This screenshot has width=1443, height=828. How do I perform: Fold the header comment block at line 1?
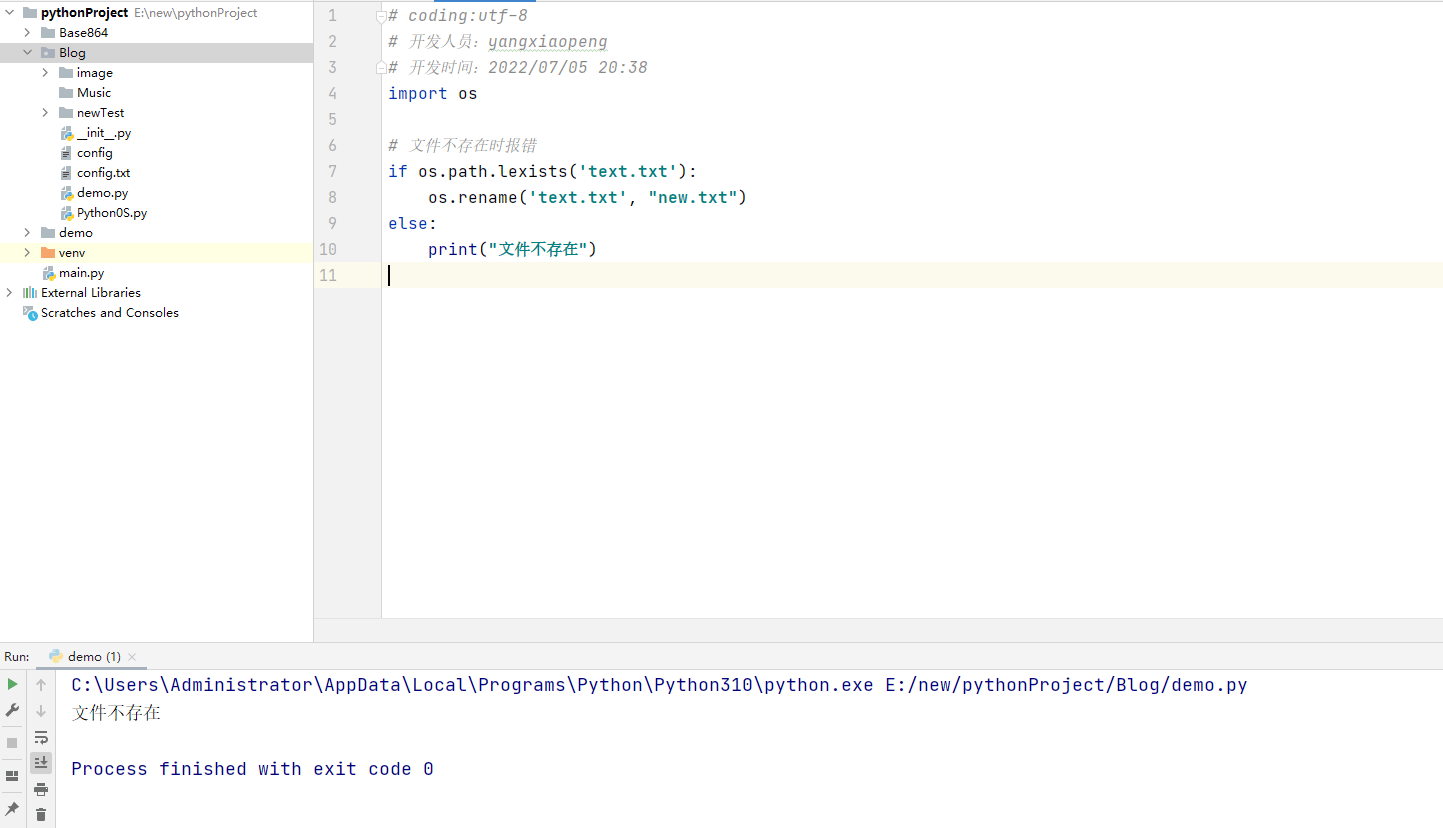(x=381, y=16)
